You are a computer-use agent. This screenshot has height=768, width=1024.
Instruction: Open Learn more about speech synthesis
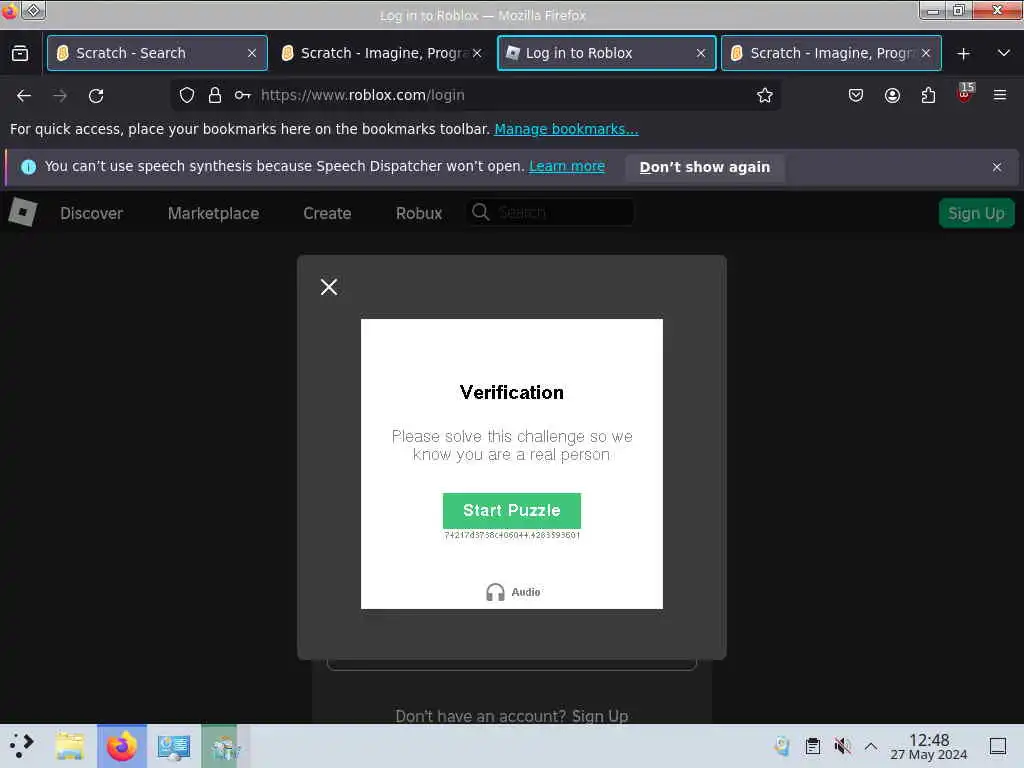pyautogui.click(x=567, y=167)
